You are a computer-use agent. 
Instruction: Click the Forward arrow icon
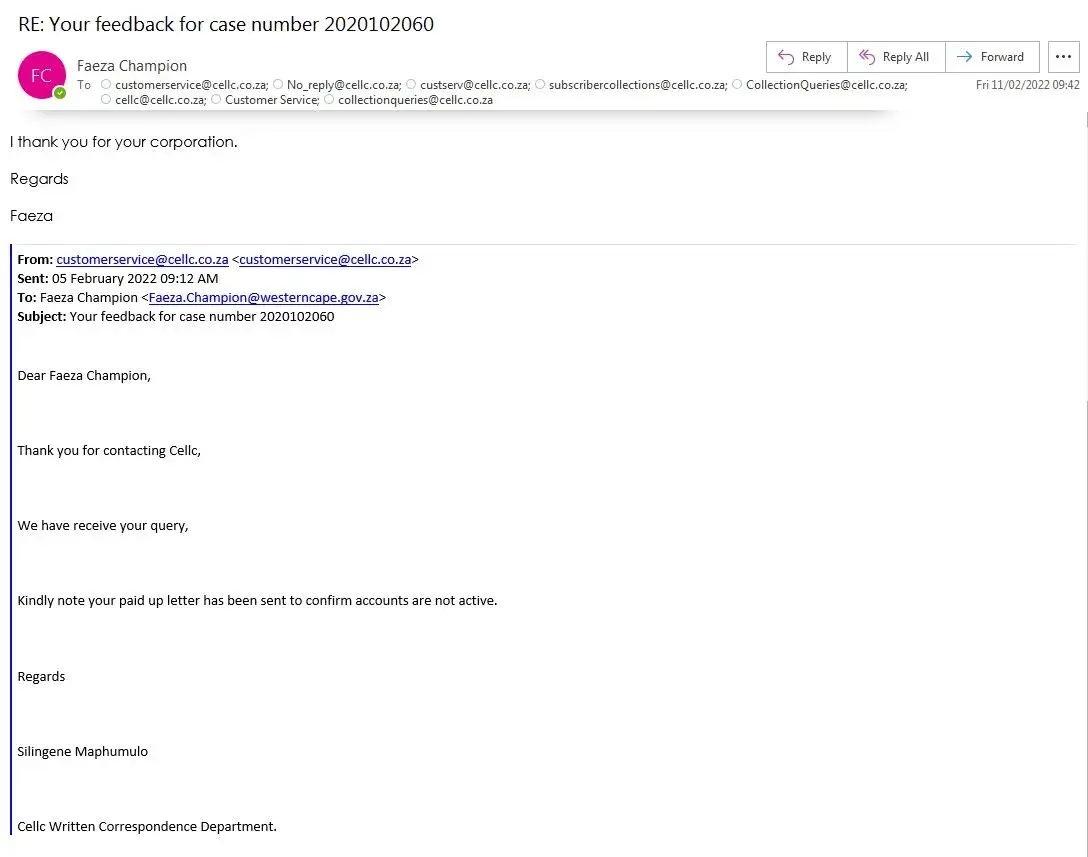(964, 57)
